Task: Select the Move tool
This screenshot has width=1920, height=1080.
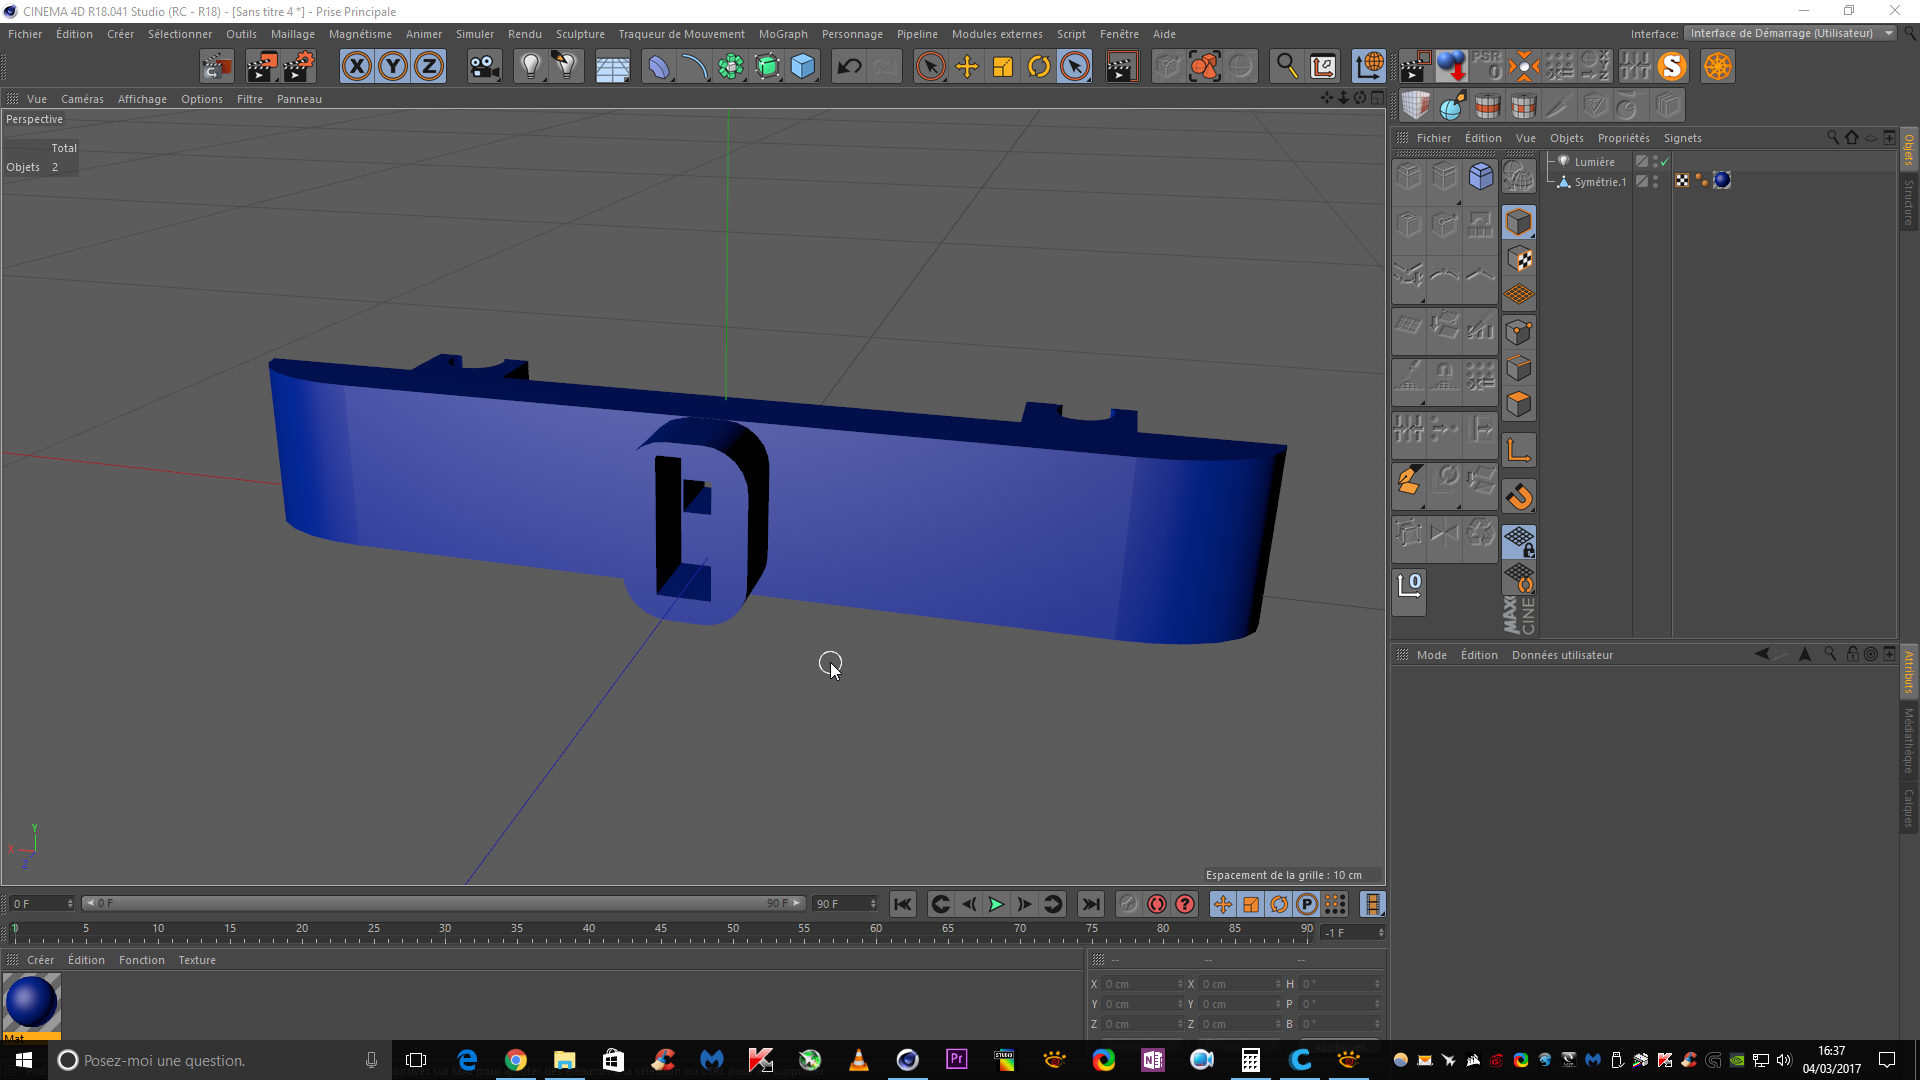Action: 967,67
